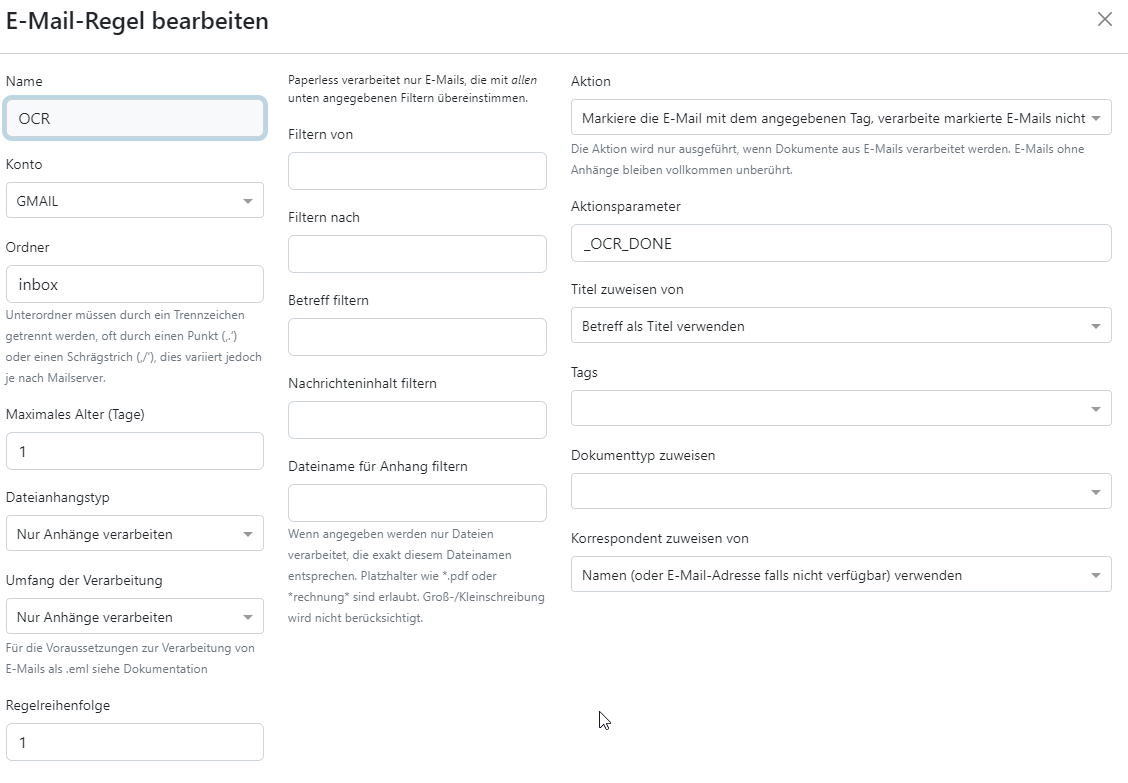Open the Titel zuweisen von dropdown
This screenshot has width=1128, height=783.
[x=841, y=325]
